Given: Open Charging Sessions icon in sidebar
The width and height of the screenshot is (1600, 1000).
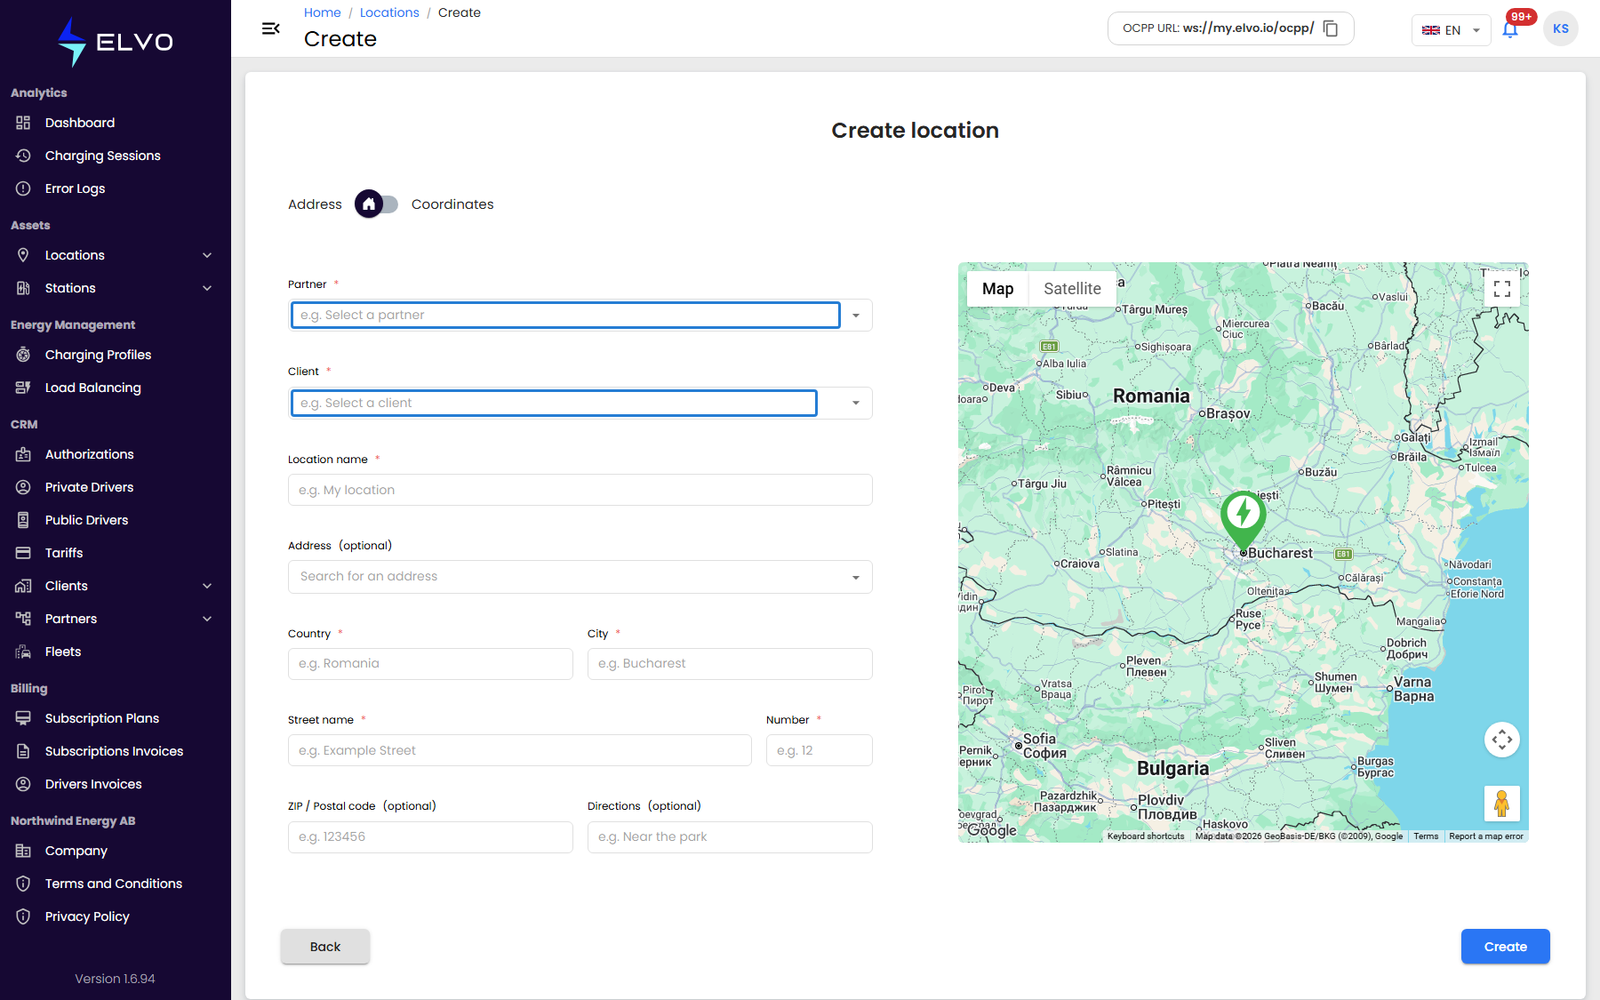Looking at the screenshot, I should click(x=23, y=156).
